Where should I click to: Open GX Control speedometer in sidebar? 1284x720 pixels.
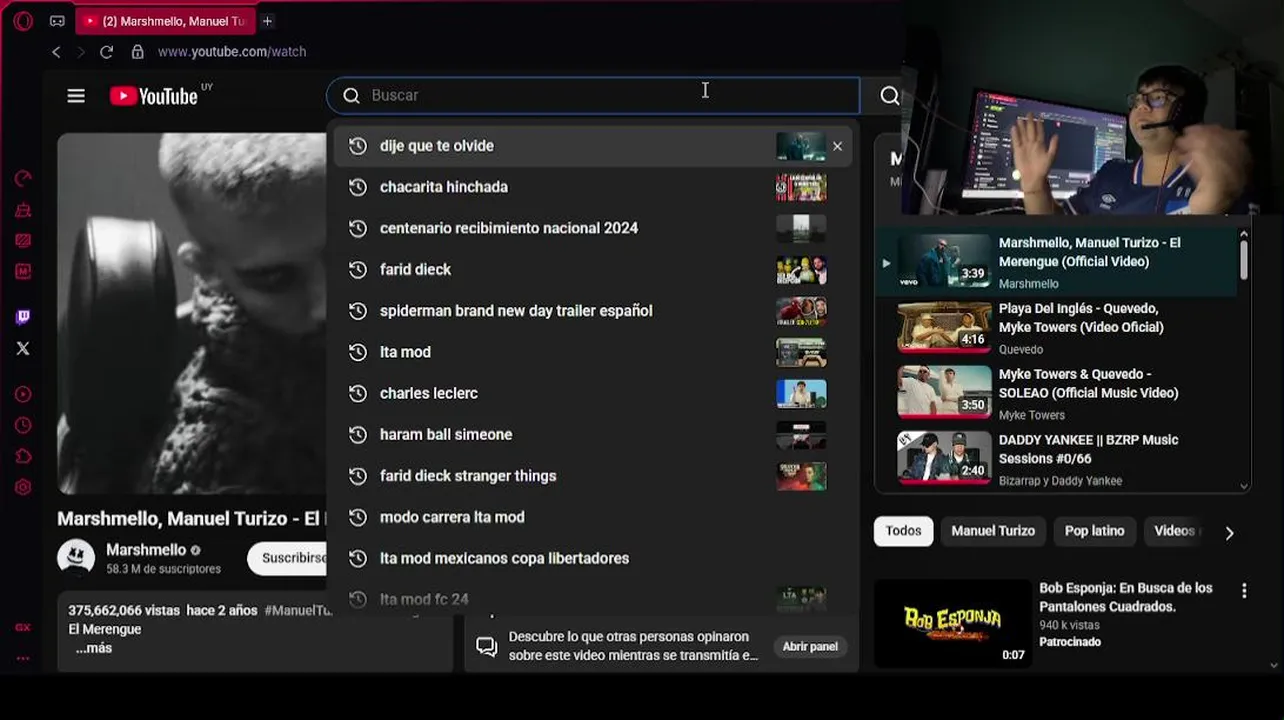pos(23,179)
